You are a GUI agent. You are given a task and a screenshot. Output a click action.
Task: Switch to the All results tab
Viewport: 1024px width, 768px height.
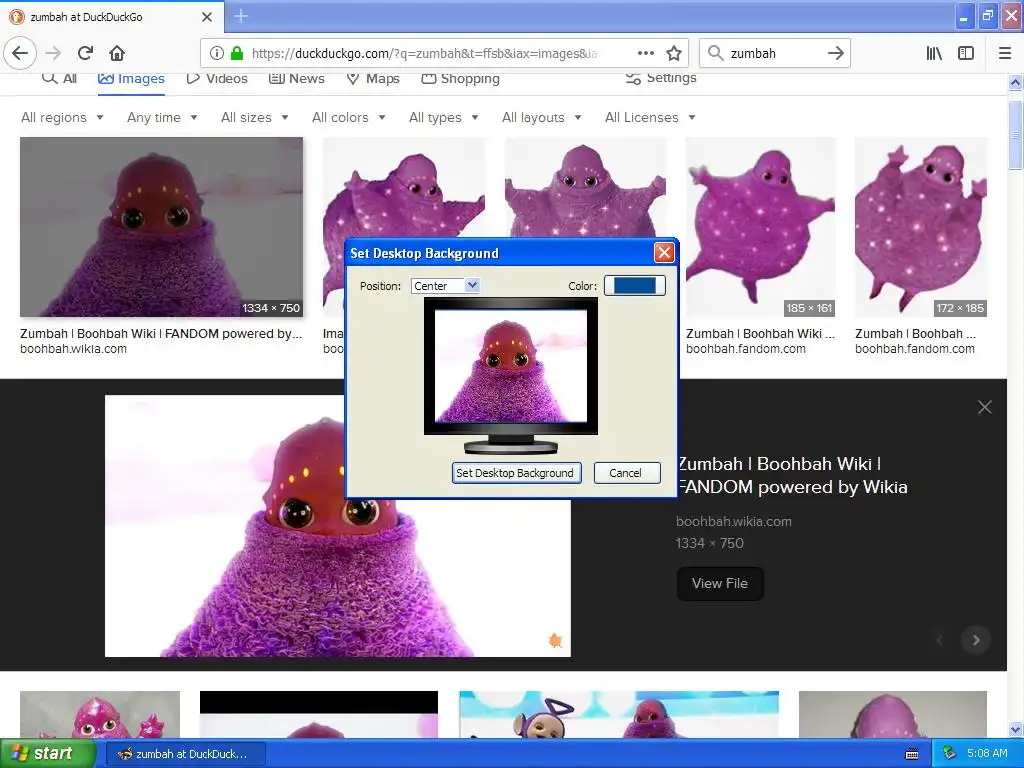59,78
